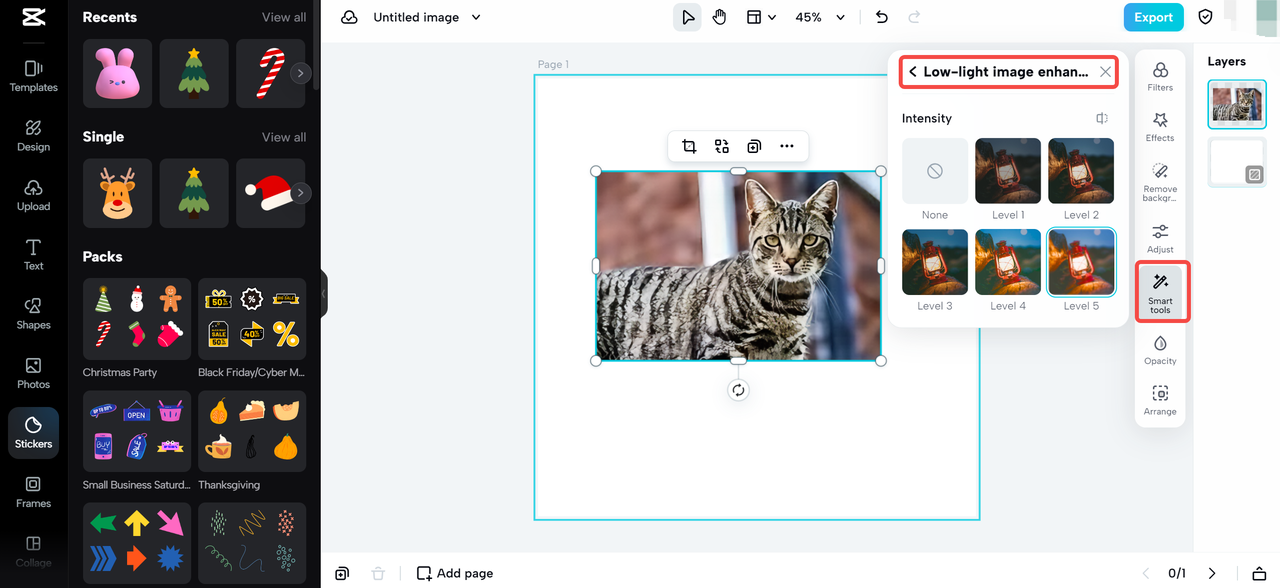Open the Effects tool
The height and width of the screenshot is (588, 1280).
coord(1160,127)
